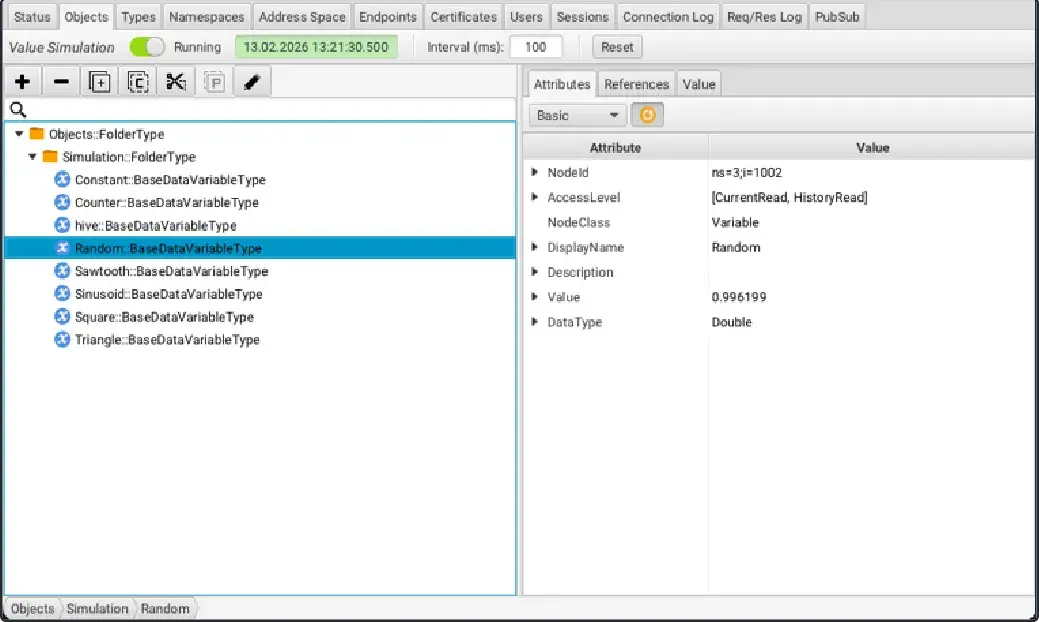Click the hive variable node icon
The image size is (1039, 622).
pos(62,225)
